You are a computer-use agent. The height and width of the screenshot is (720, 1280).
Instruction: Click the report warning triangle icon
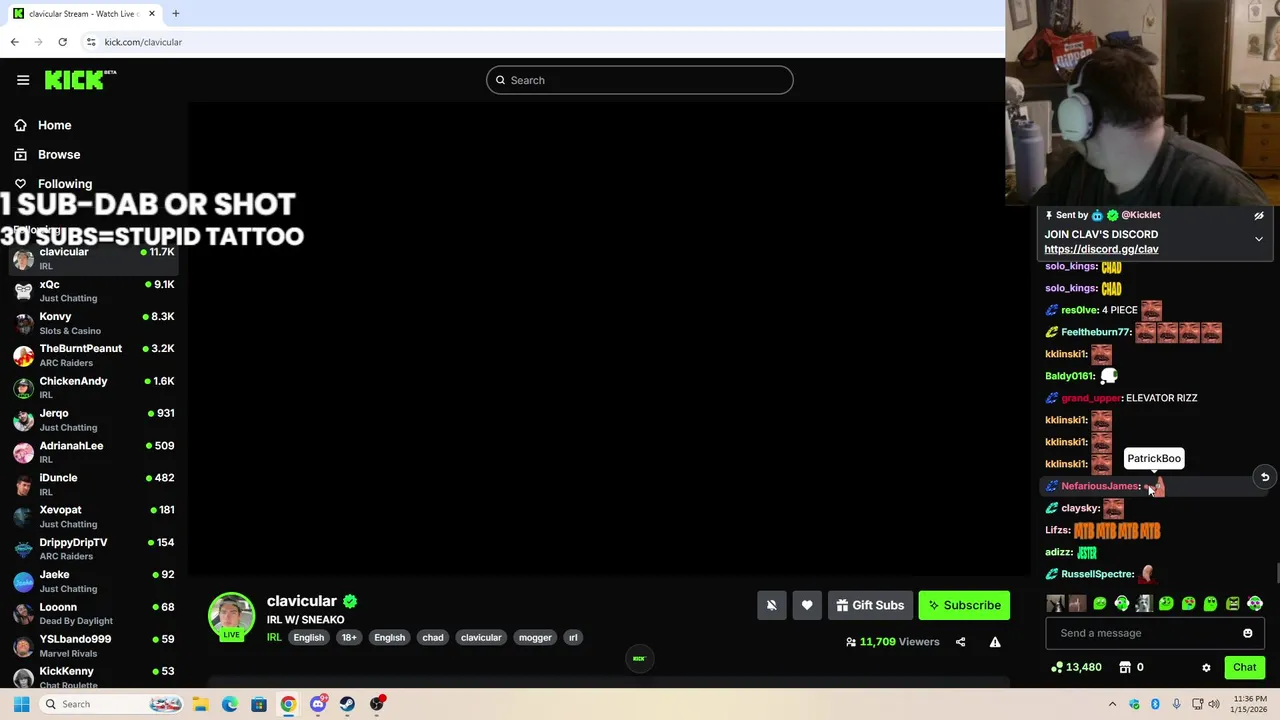point(995,642)
